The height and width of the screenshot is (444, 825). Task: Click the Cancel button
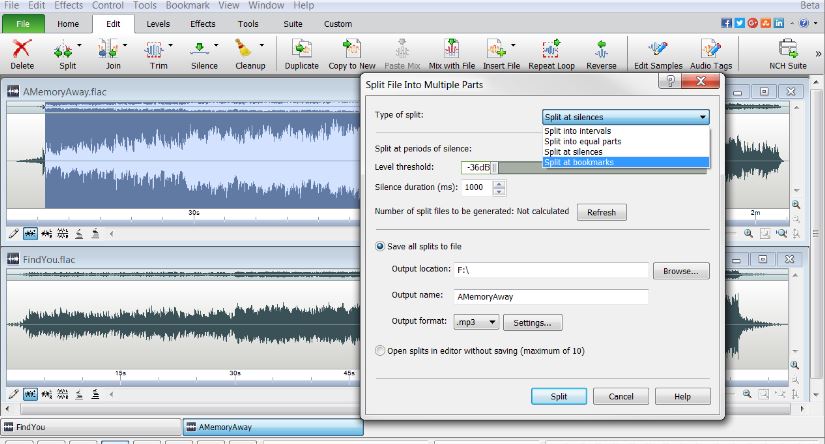[621, 396]
